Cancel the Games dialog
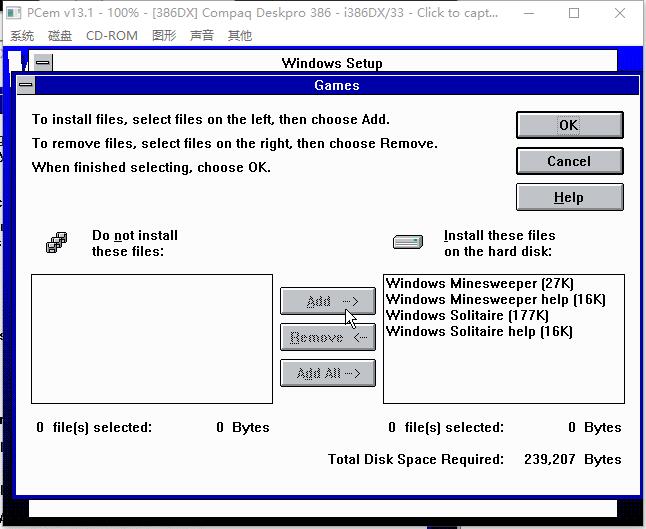The height and width of the screenshot is (529, 646). click(569, 161)
